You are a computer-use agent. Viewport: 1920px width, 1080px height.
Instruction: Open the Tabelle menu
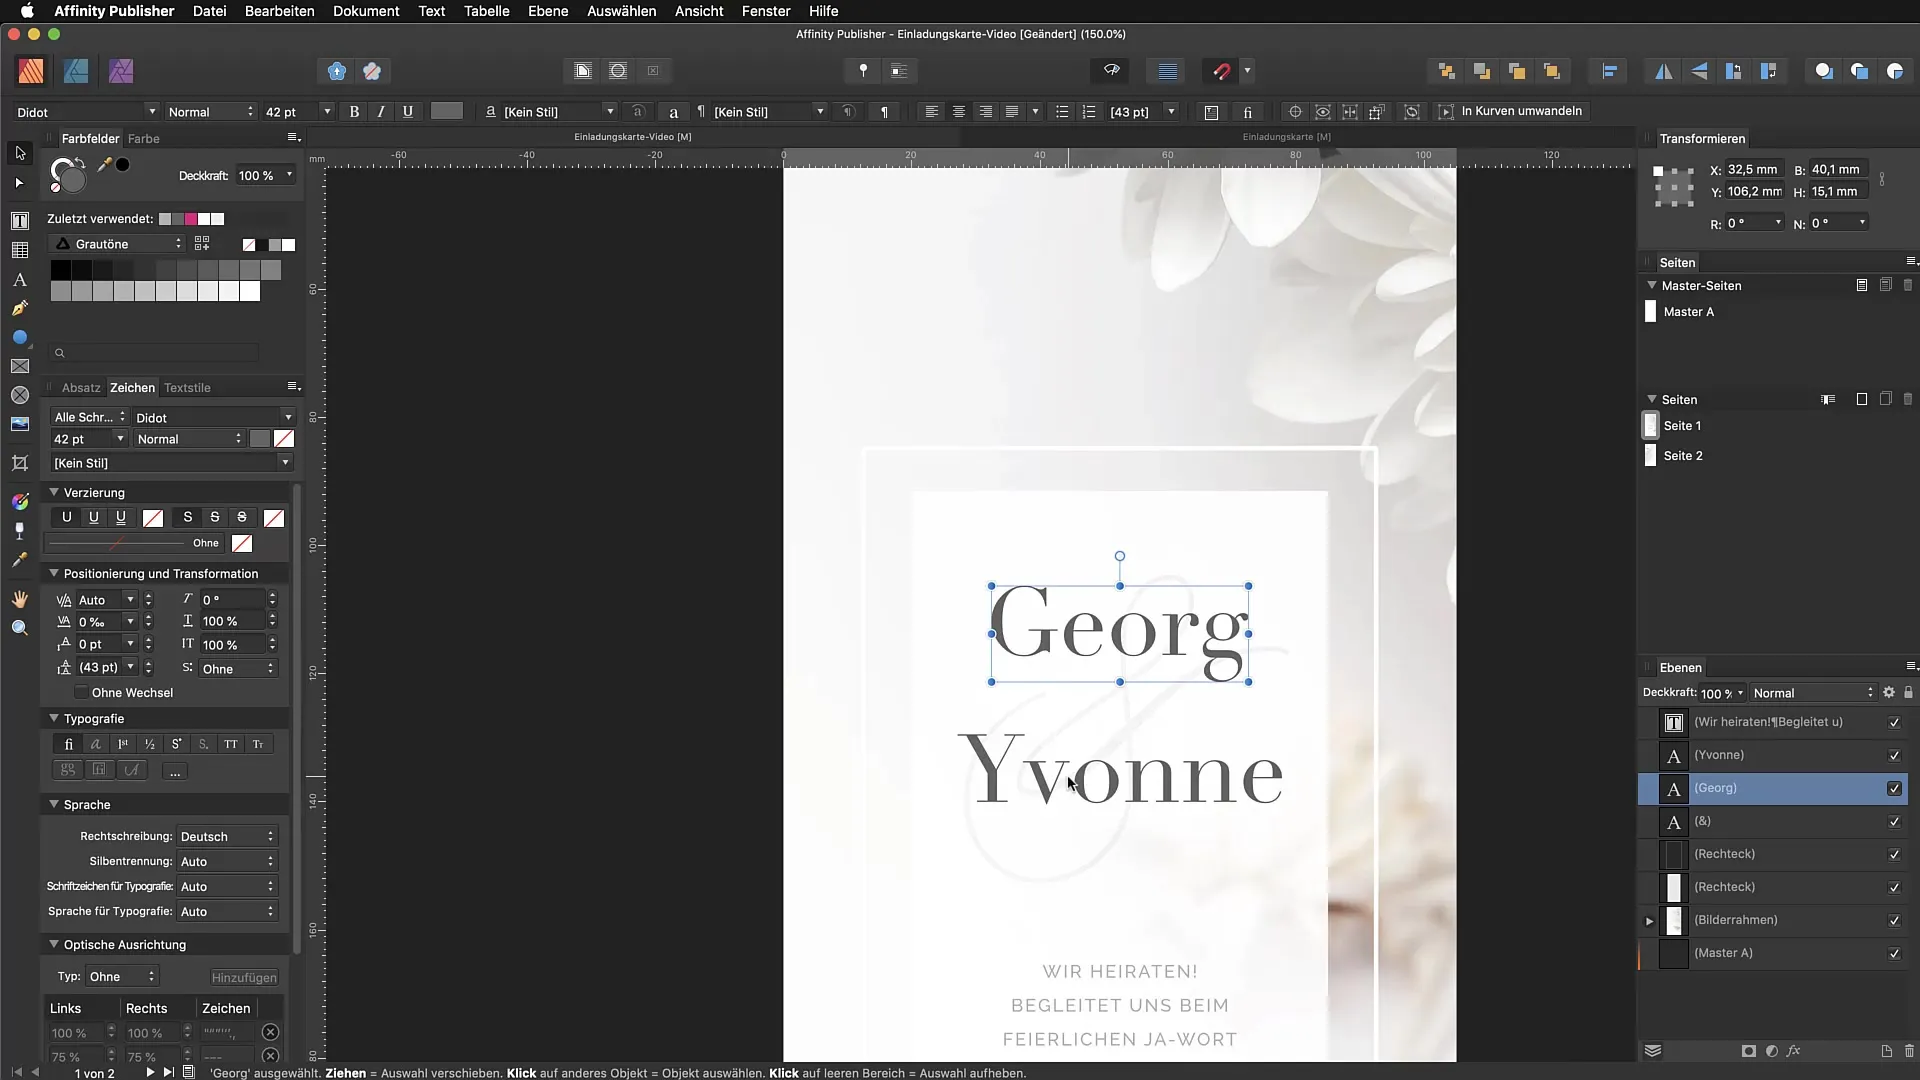tap(486, 11)
